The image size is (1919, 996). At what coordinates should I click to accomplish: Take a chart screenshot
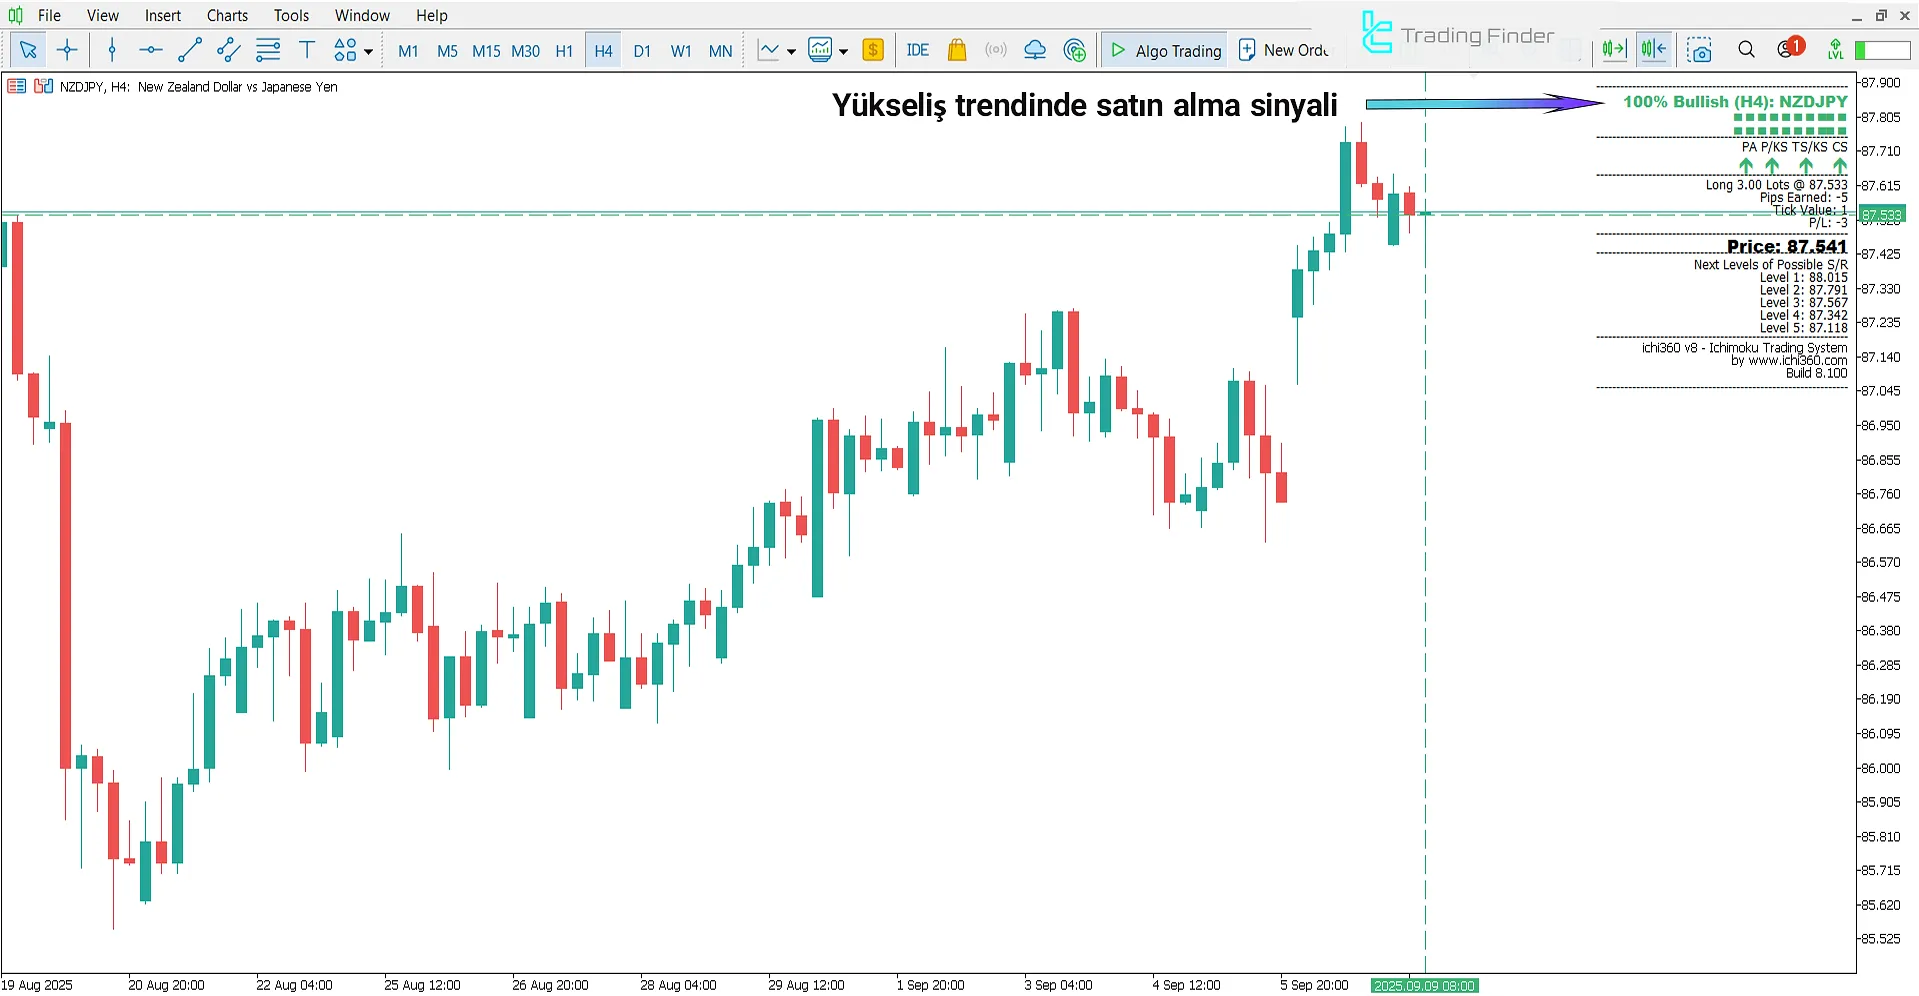coord(1699,50)
